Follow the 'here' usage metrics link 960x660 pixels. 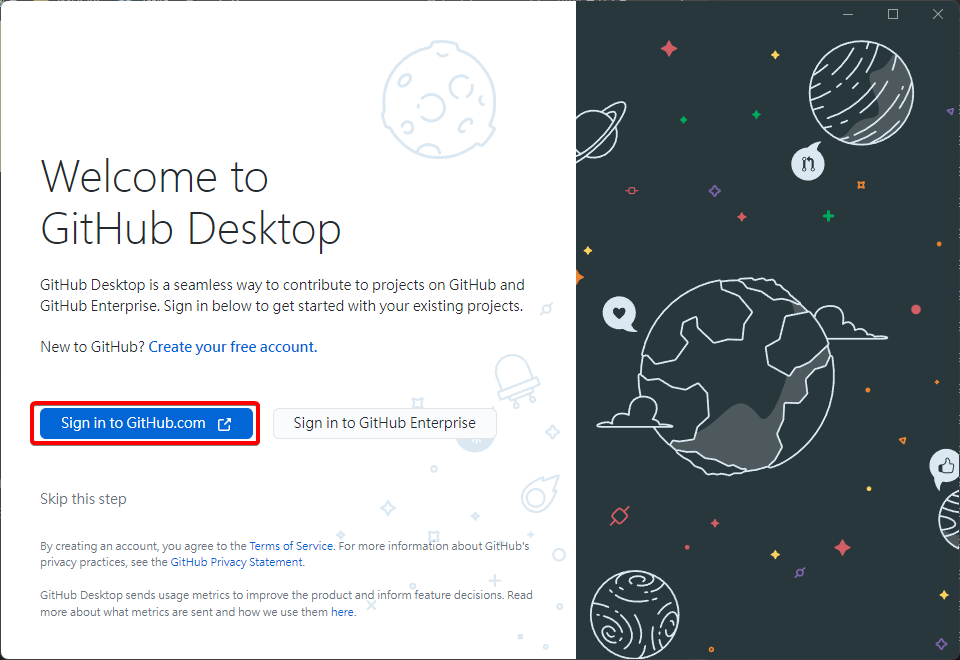point(342,612)
